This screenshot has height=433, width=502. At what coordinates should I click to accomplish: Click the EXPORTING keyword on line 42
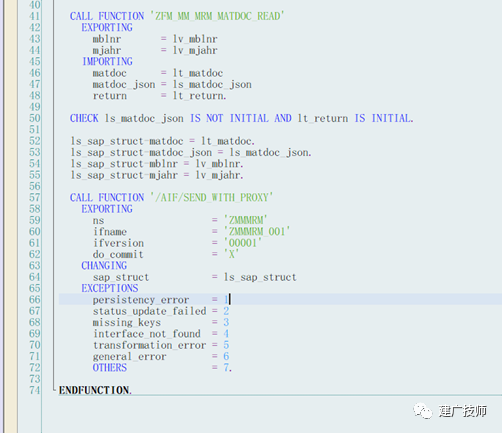[107, 27]
